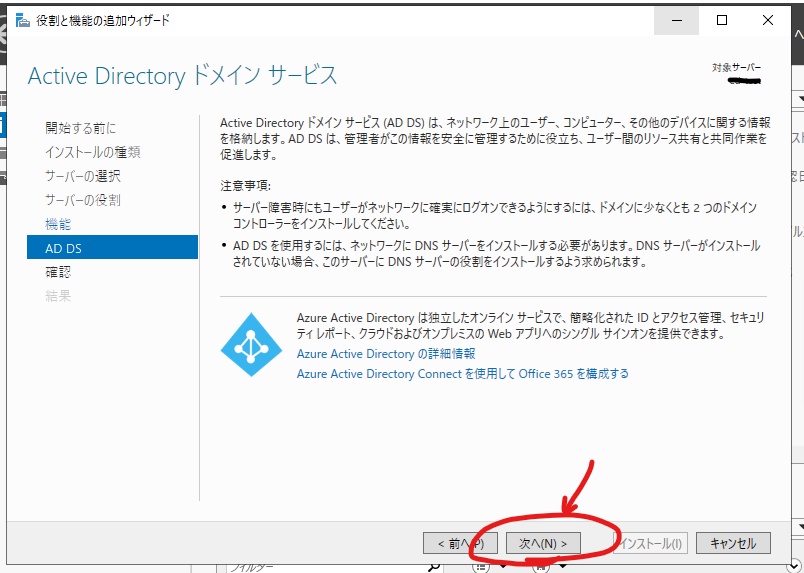The image size is (804, 573).
Task: Select the 確認 step in sidebar
Action: pyautogui.click(x=58, y=272)
